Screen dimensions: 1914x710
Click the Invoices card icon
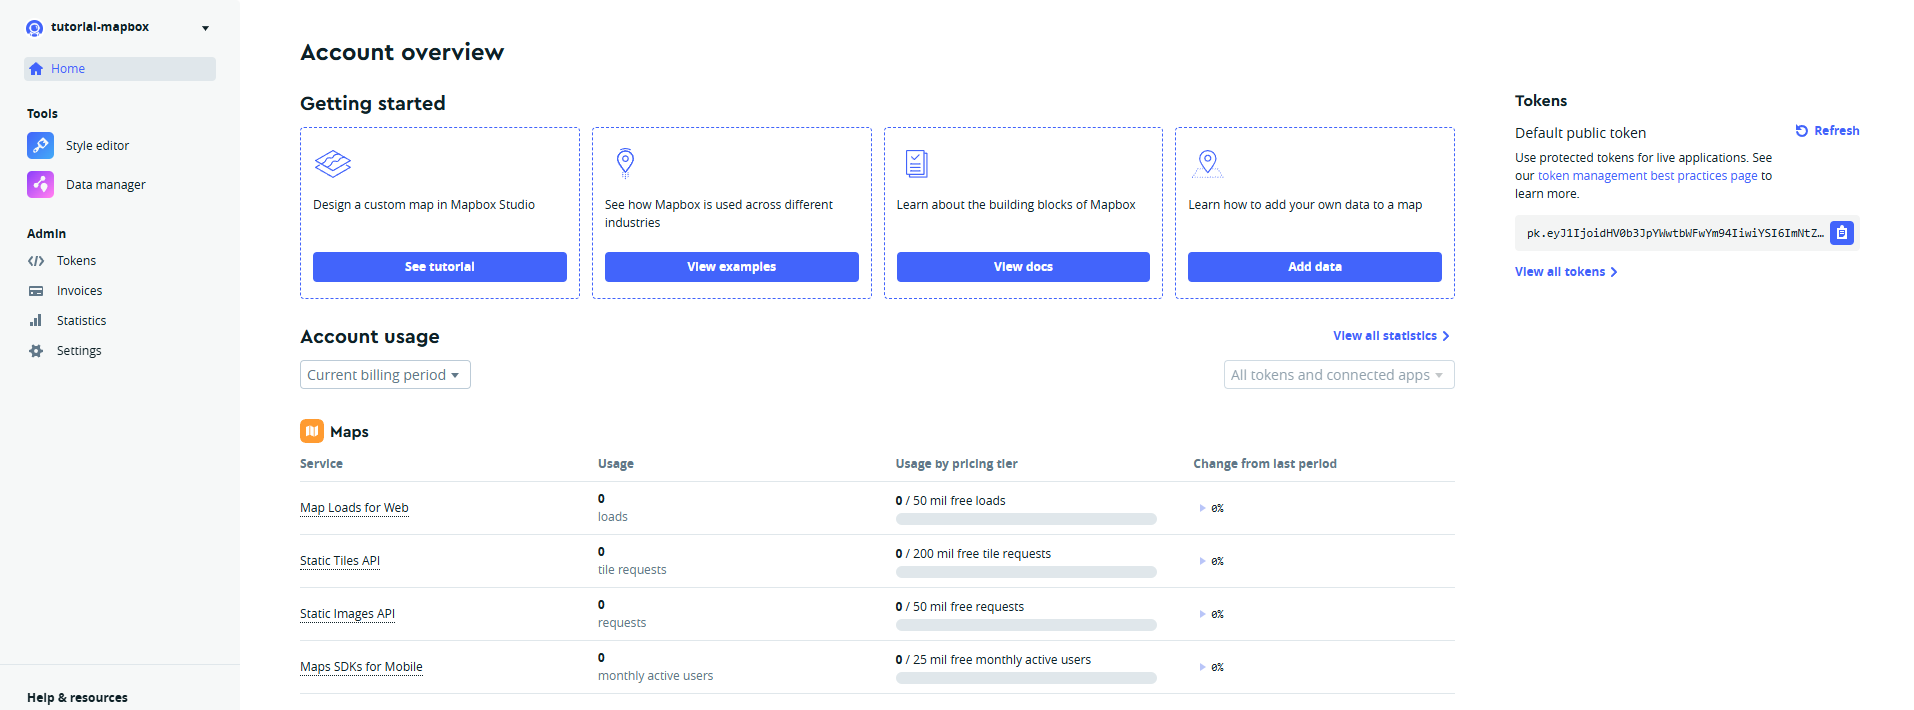coord(36,291)
